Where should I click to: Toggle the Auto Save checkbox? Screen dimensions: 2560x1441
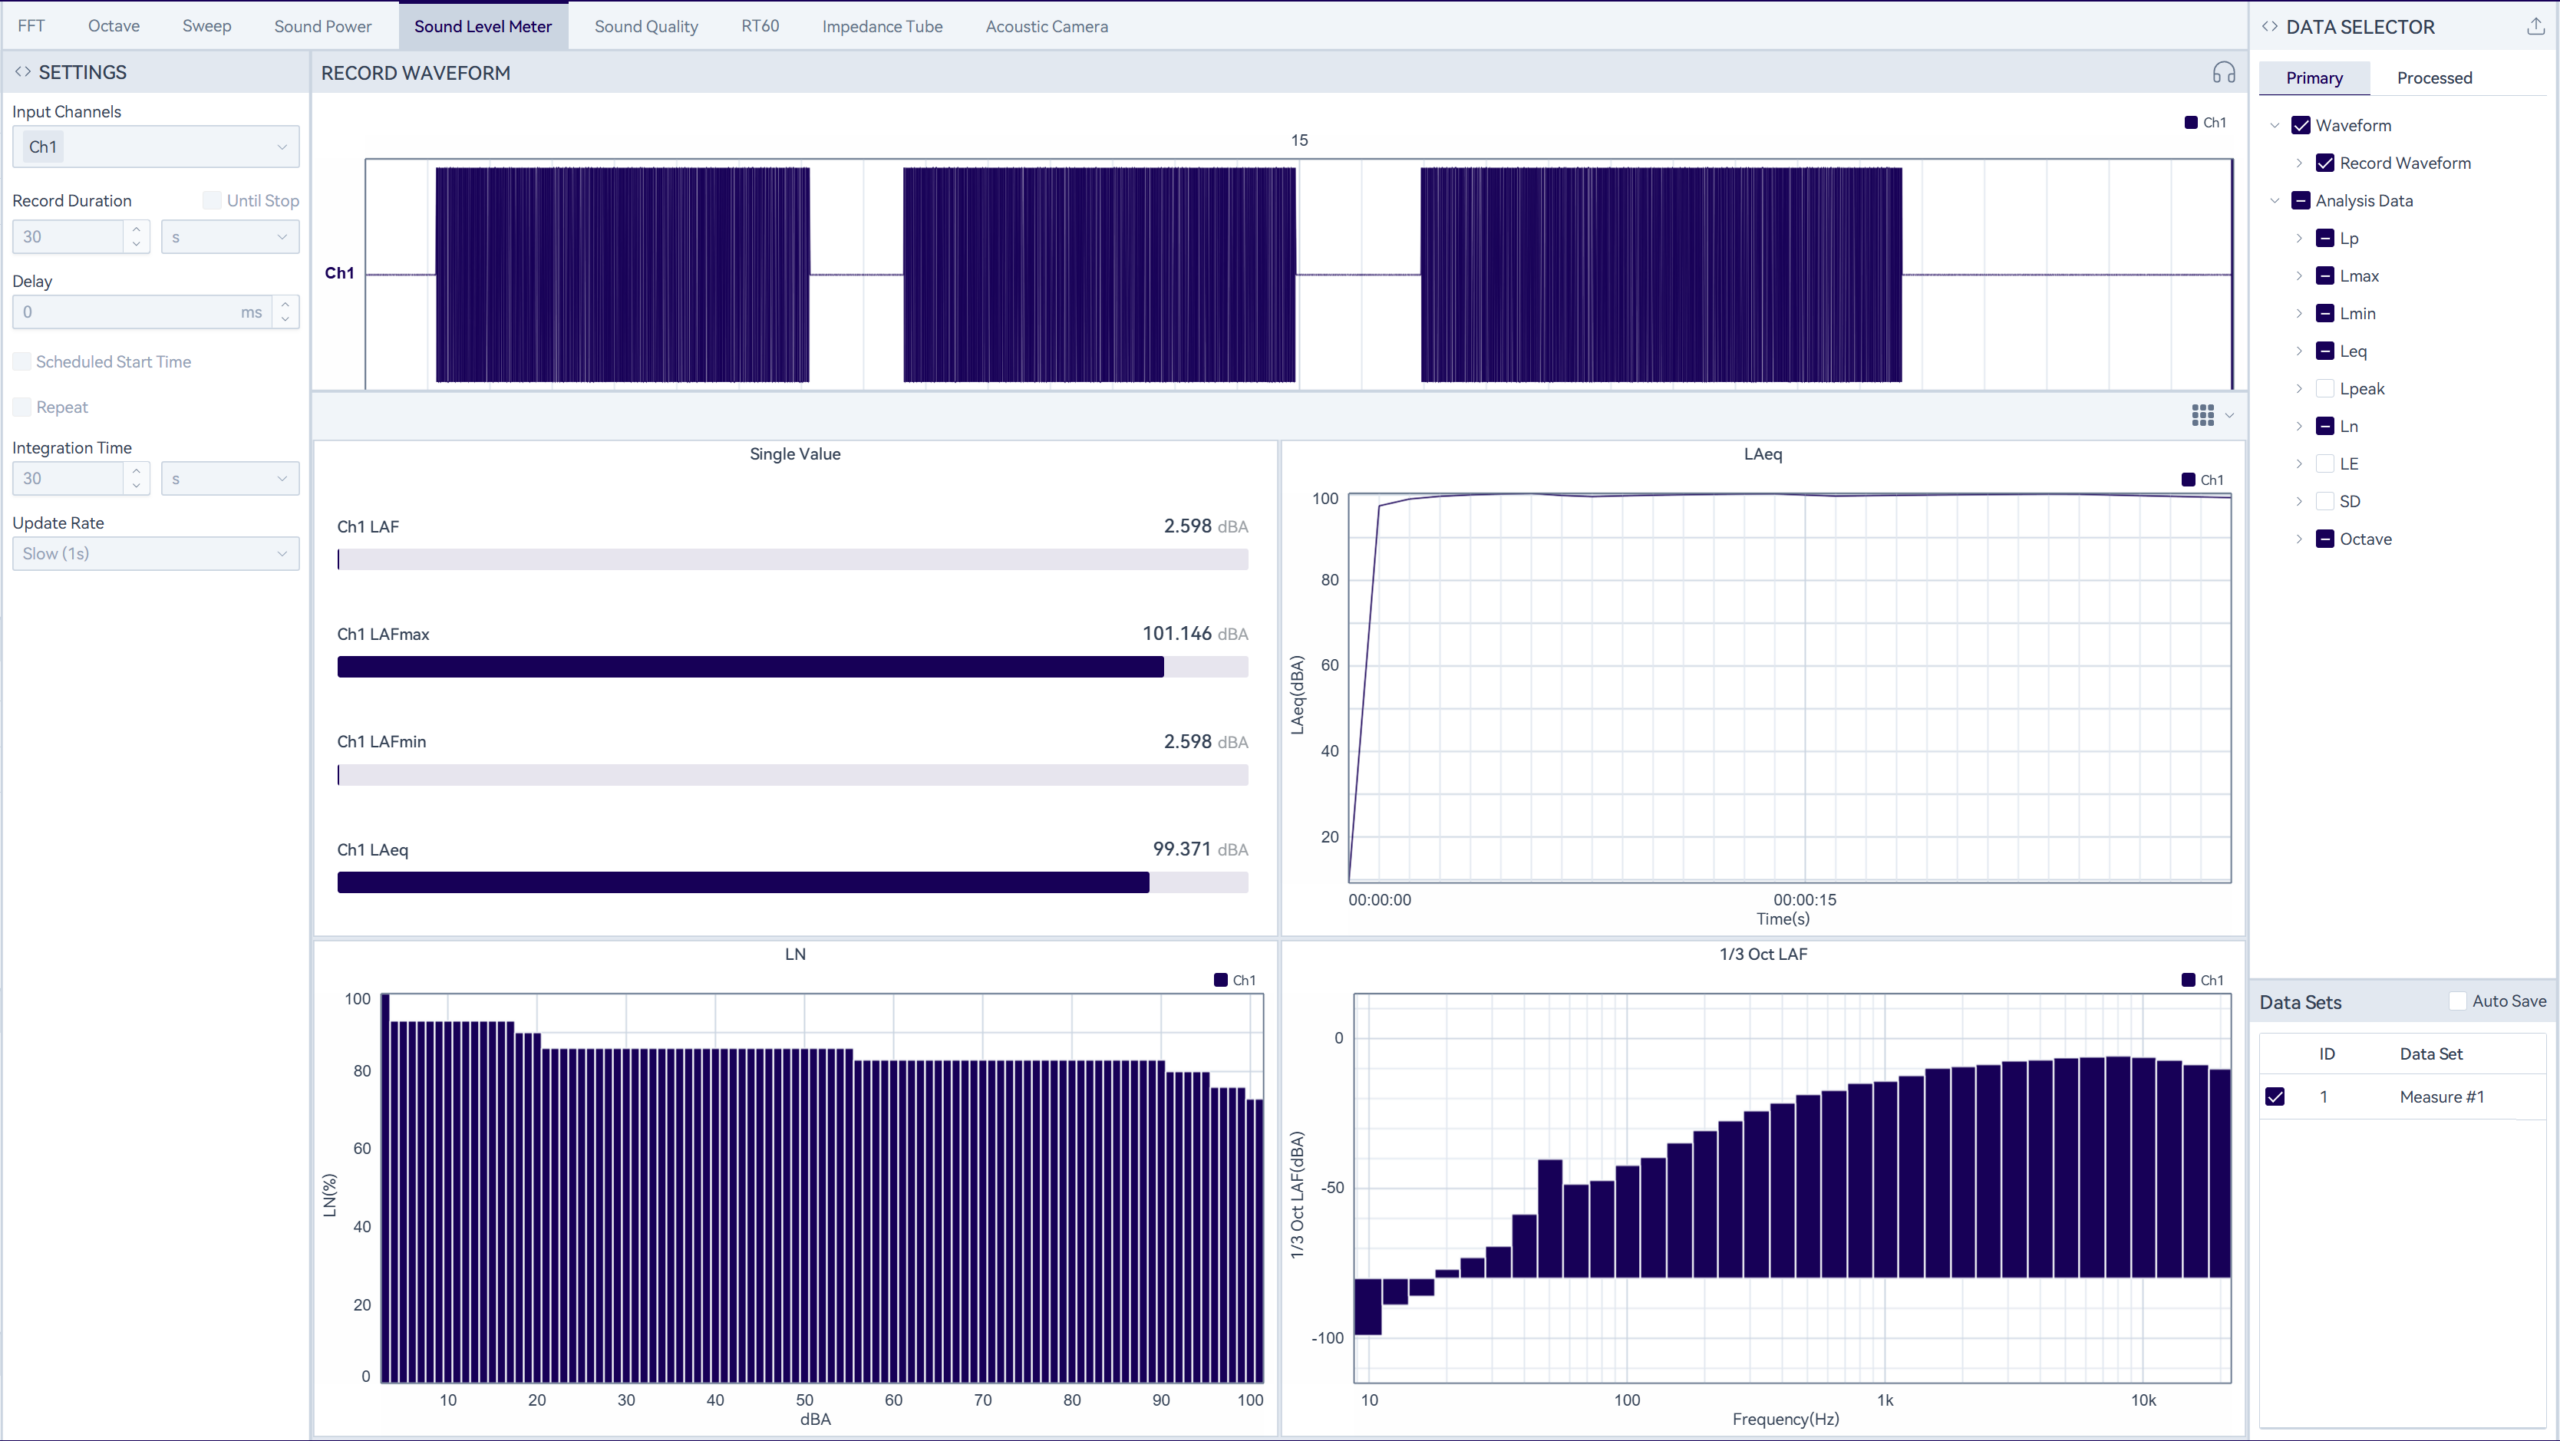click(x=2457, y=1001)
